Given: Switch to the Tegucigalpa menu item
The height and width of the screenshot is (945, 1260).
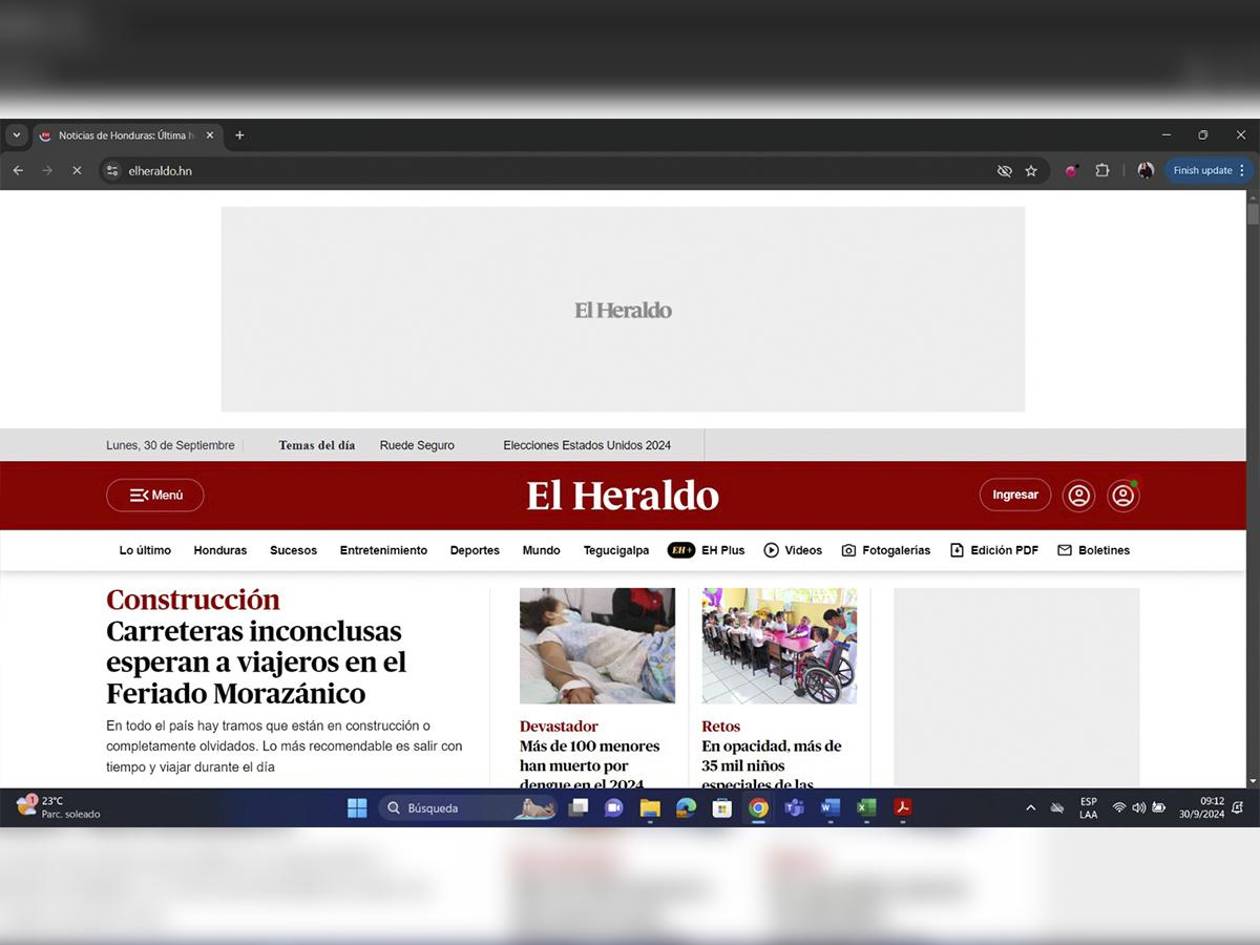Looking at the screenshot, I should 616,550.
